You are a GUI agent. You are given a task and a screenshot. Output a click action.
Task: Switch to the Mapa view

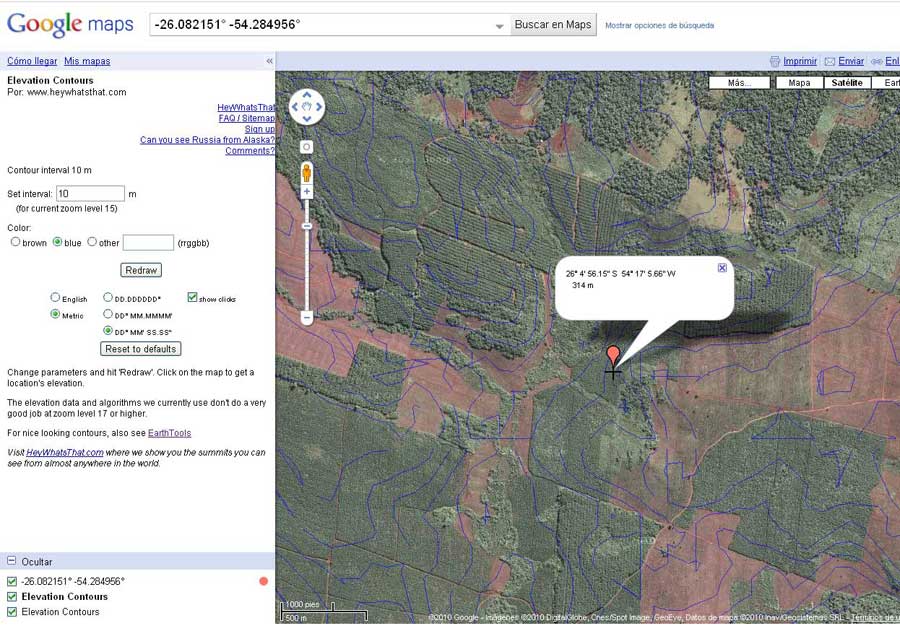click(x=799, y=83)
